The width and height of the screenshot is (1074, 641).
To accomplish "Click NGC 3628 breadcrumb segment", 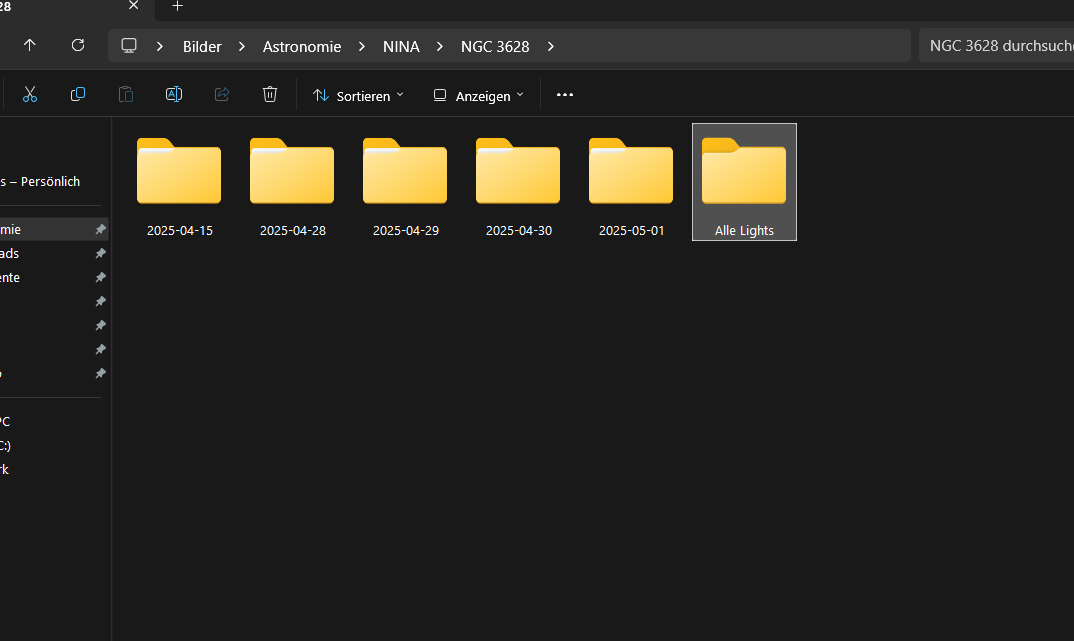I will click(495, 47).
